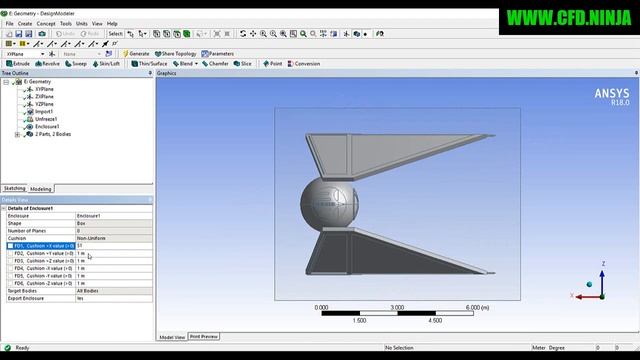Click the Generate button

[x=136, y=54]
